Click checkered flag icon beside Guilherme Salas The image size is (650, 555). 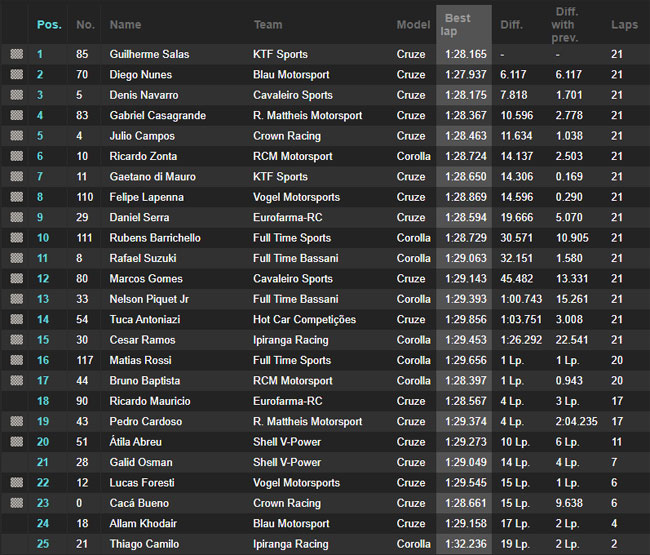17,54
